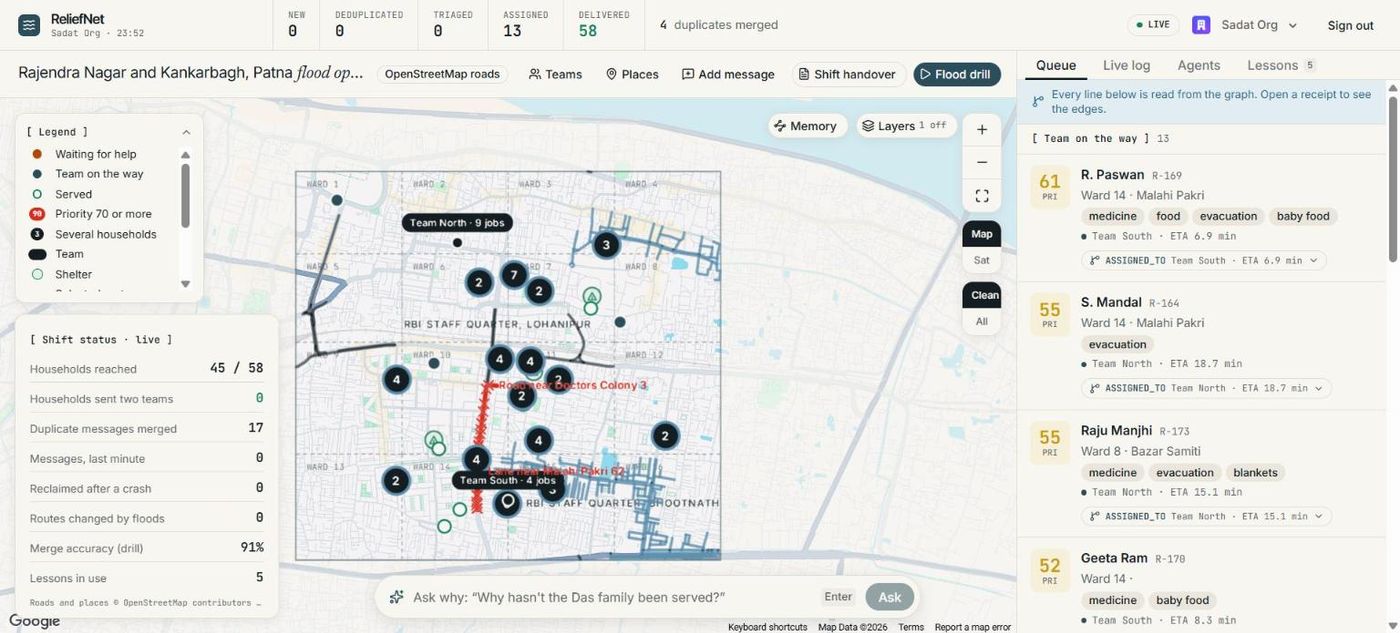Viewport: 1400px width, 633px height.
Task: Expand R. Paswan ASSIGNED_TO receipt
Action: pyautogui.click(x=1204, y=260)
